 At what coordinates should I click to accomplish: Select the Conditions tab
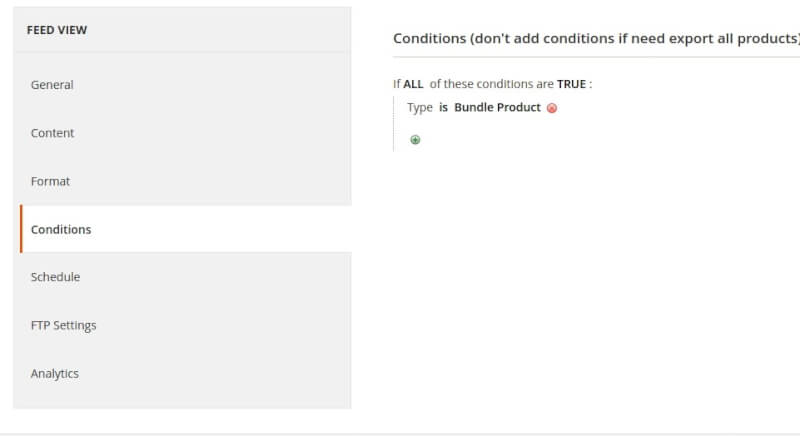tap(61, 229)
